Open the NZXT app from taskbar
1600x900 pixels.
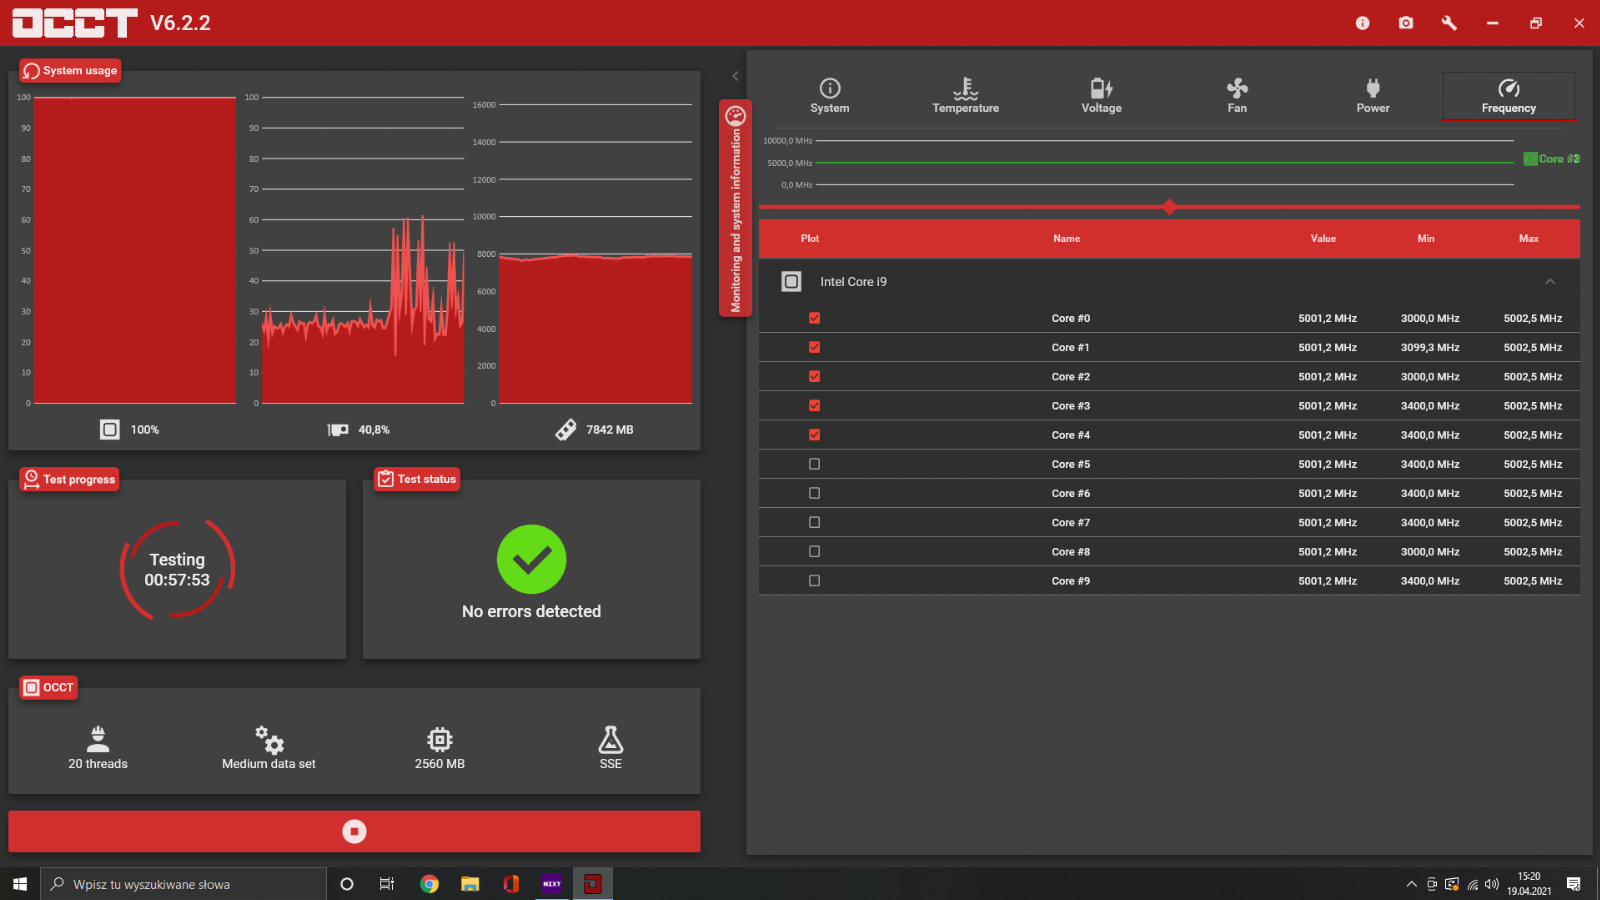[552, 884]
